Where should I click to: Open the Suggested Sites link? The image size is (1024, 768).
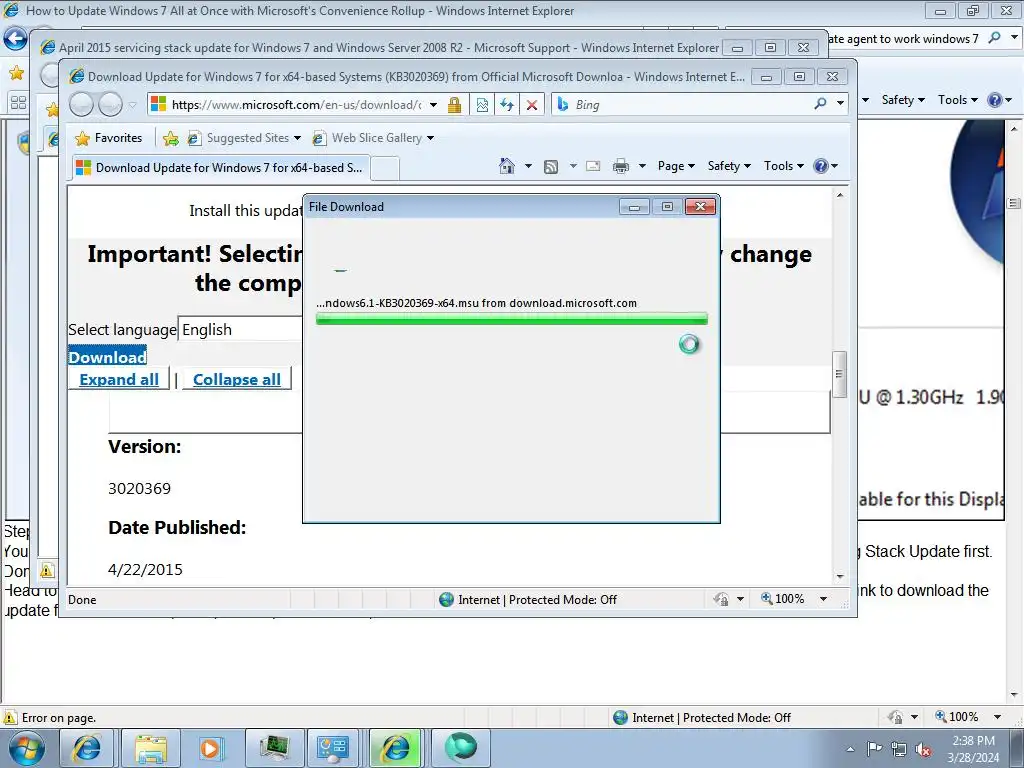[244, 138]
